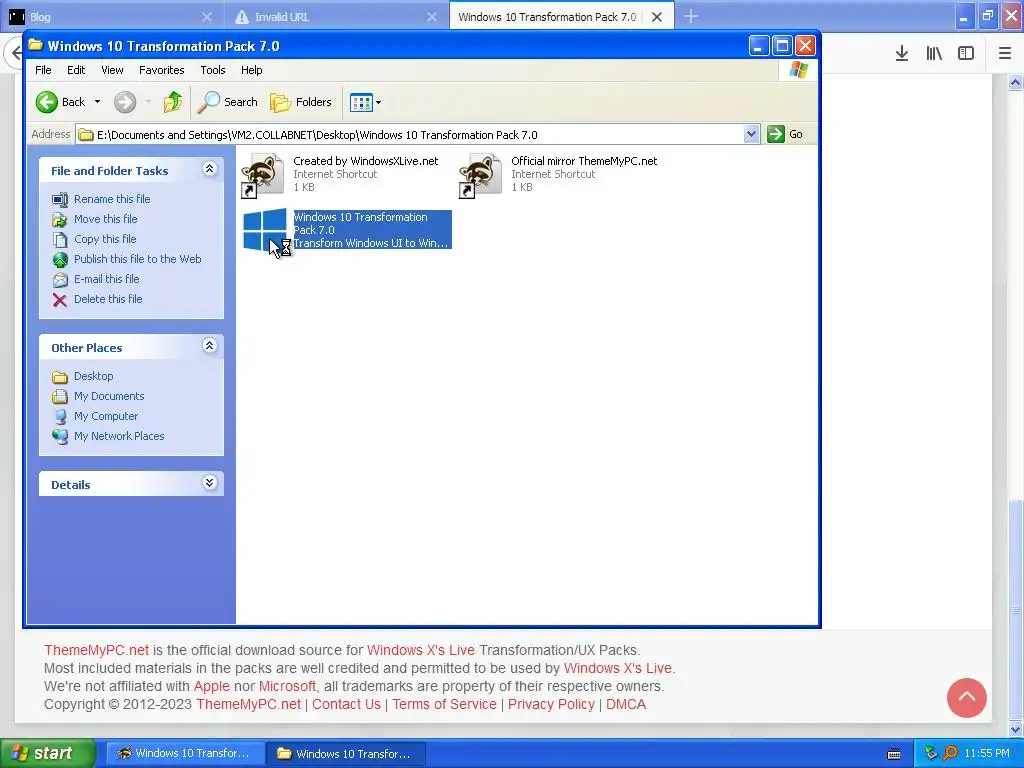
Task: Click the Contact Us footer link
Action: pos(346,704)
